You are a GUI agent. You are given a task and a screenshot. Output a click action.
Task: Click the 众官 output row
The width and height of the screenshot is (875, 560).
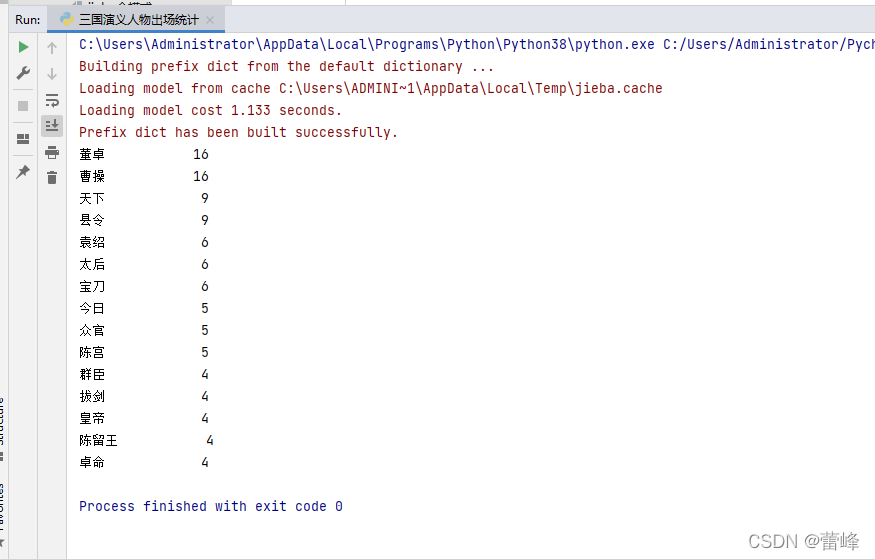coord(144,331)
